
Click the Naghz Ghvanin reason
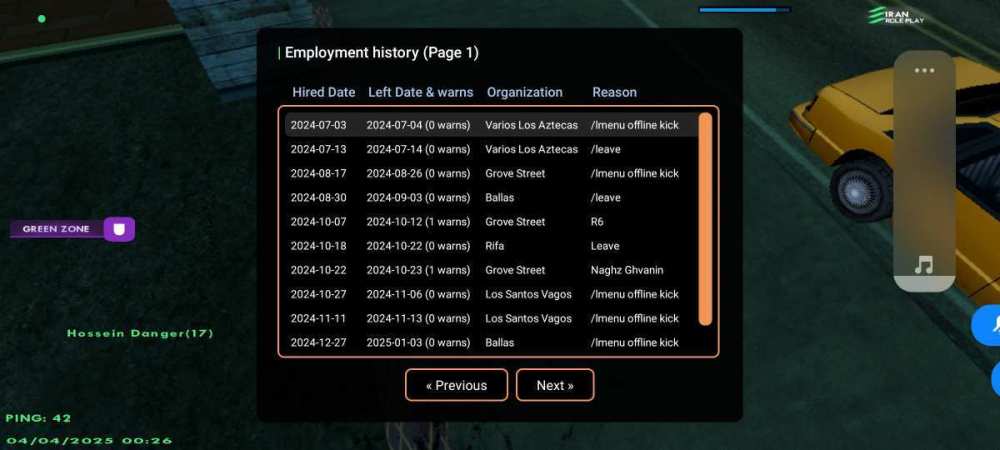click(627, 270)
